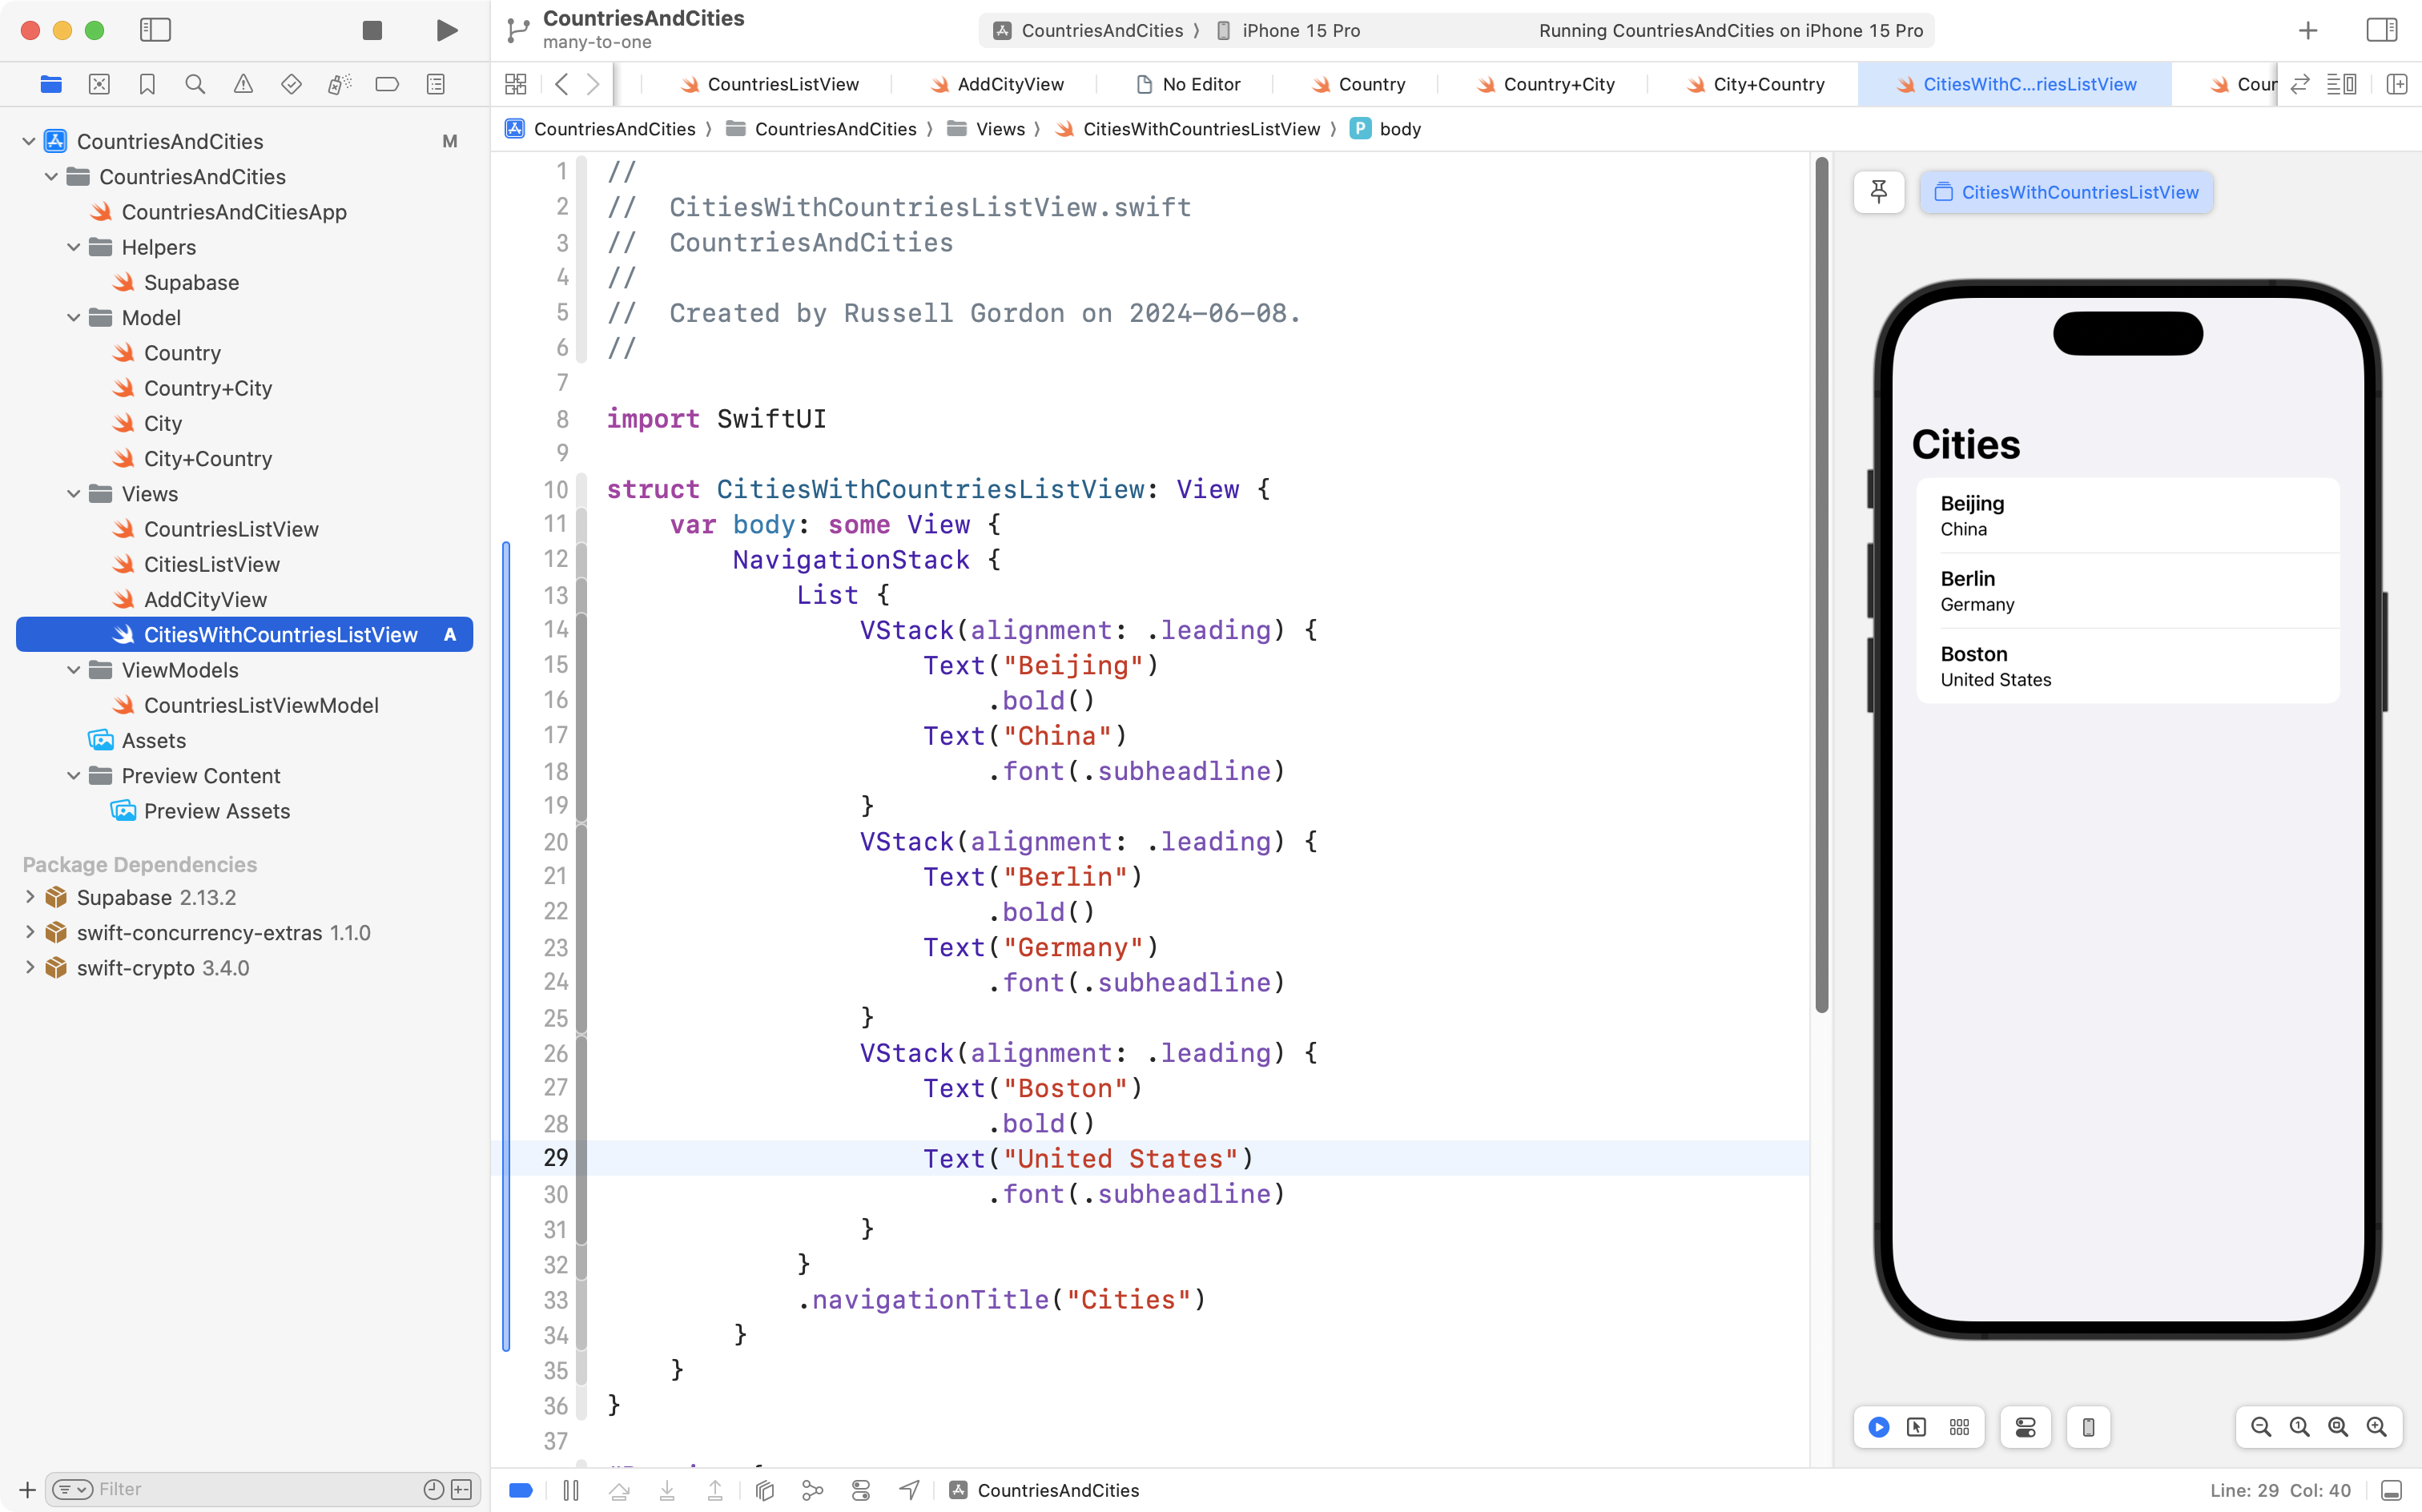Open the bookmark navigator
Image resolution: width=2422 pixels, height=1512 pixels.
pyautogui.click(x=147, y=84)
